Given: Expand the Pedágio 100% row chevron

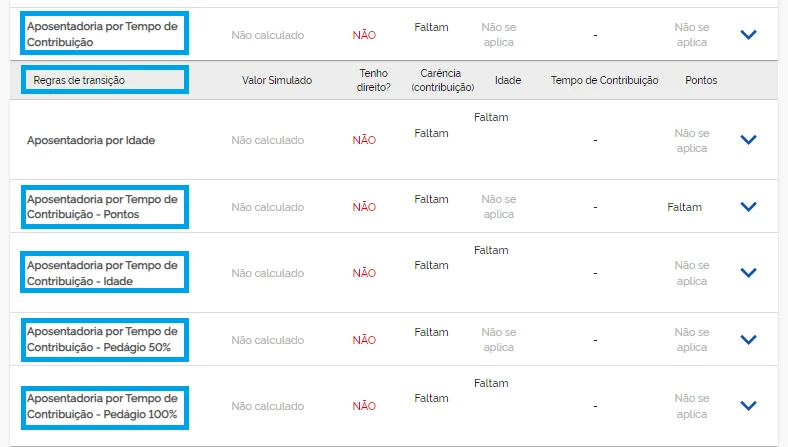Looking at the screenshot, I should coord(748,406).
